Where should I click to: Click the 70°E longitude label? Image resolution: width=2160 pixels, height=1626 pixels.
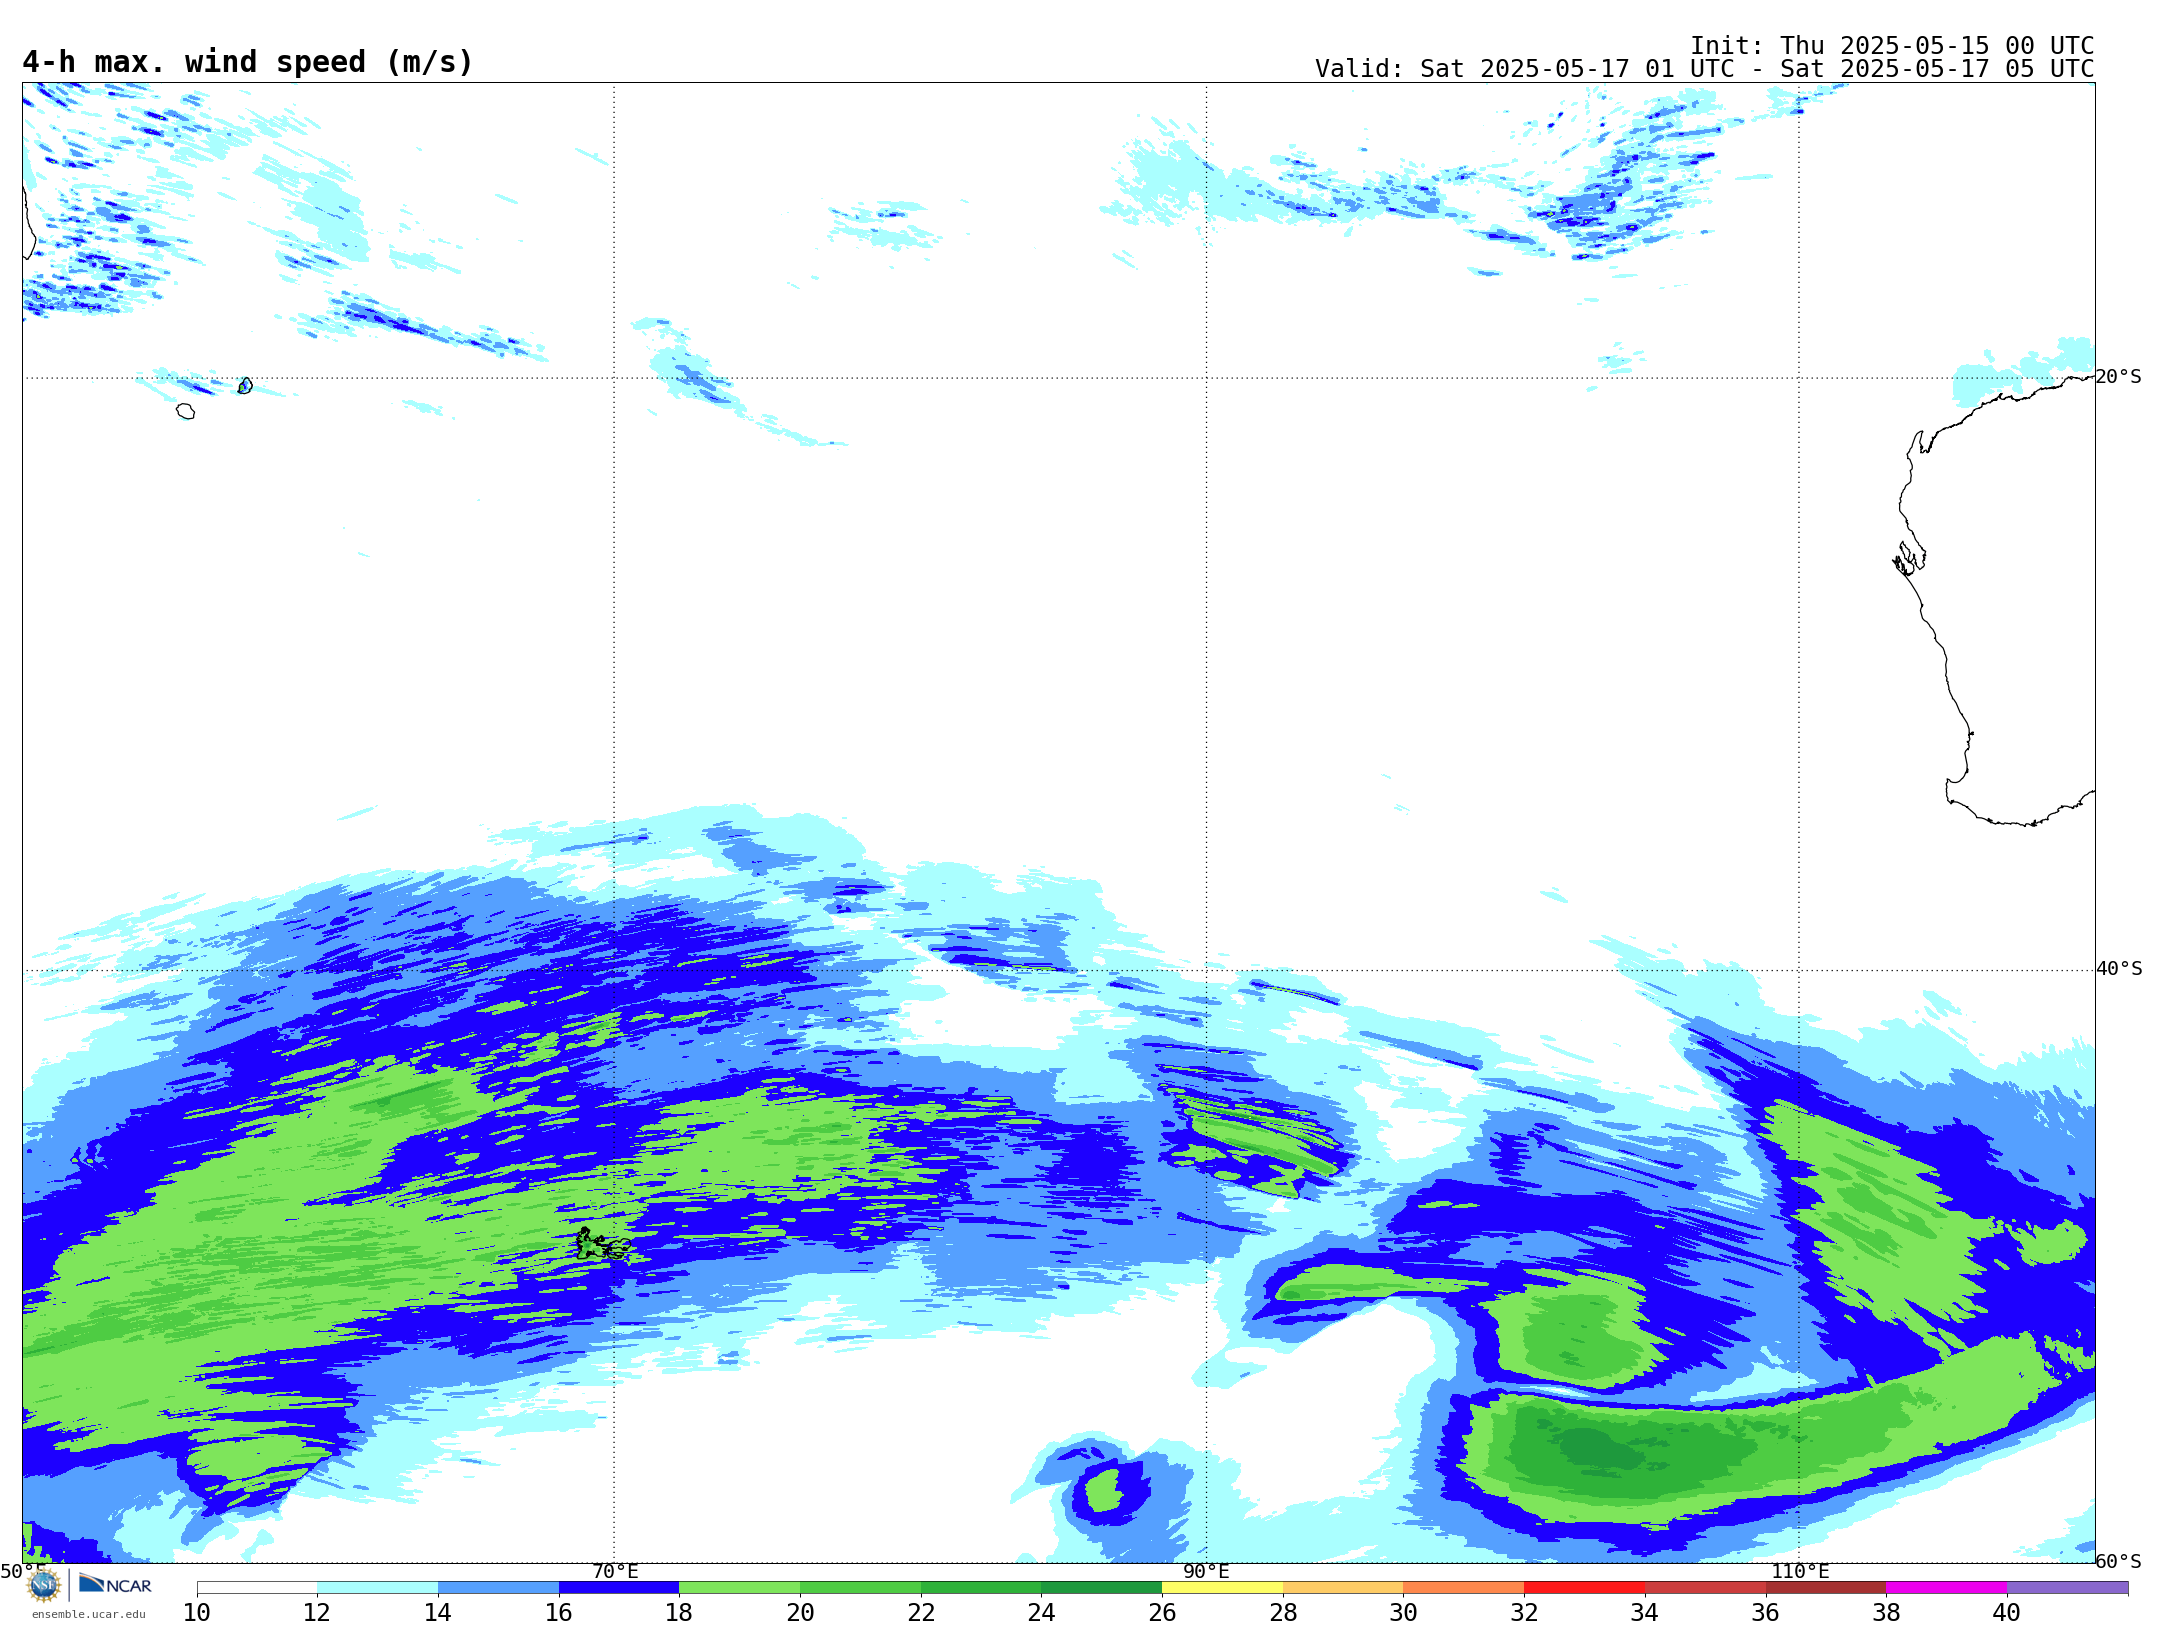pos(615,1571)
